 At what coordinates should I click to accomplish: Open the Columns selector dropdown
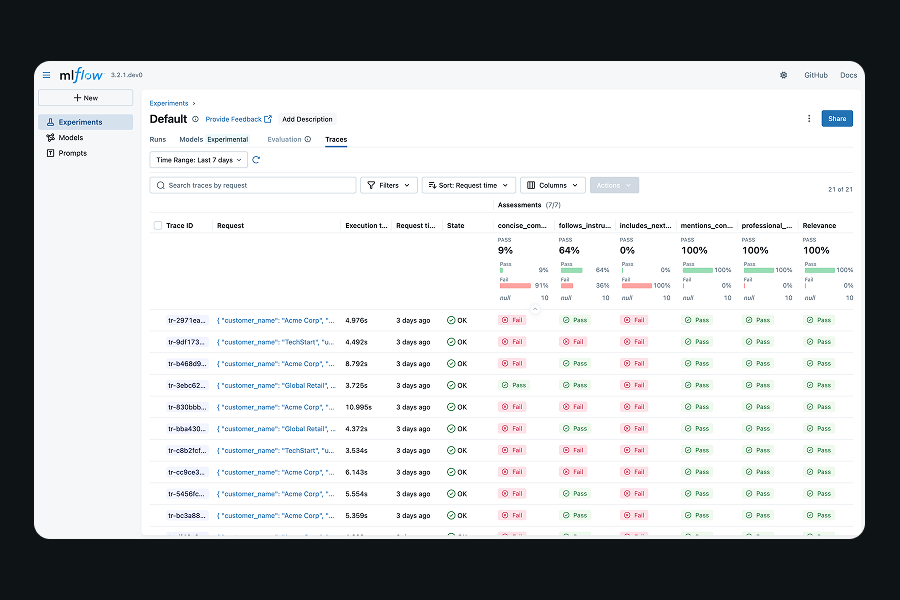click(552, 185)
